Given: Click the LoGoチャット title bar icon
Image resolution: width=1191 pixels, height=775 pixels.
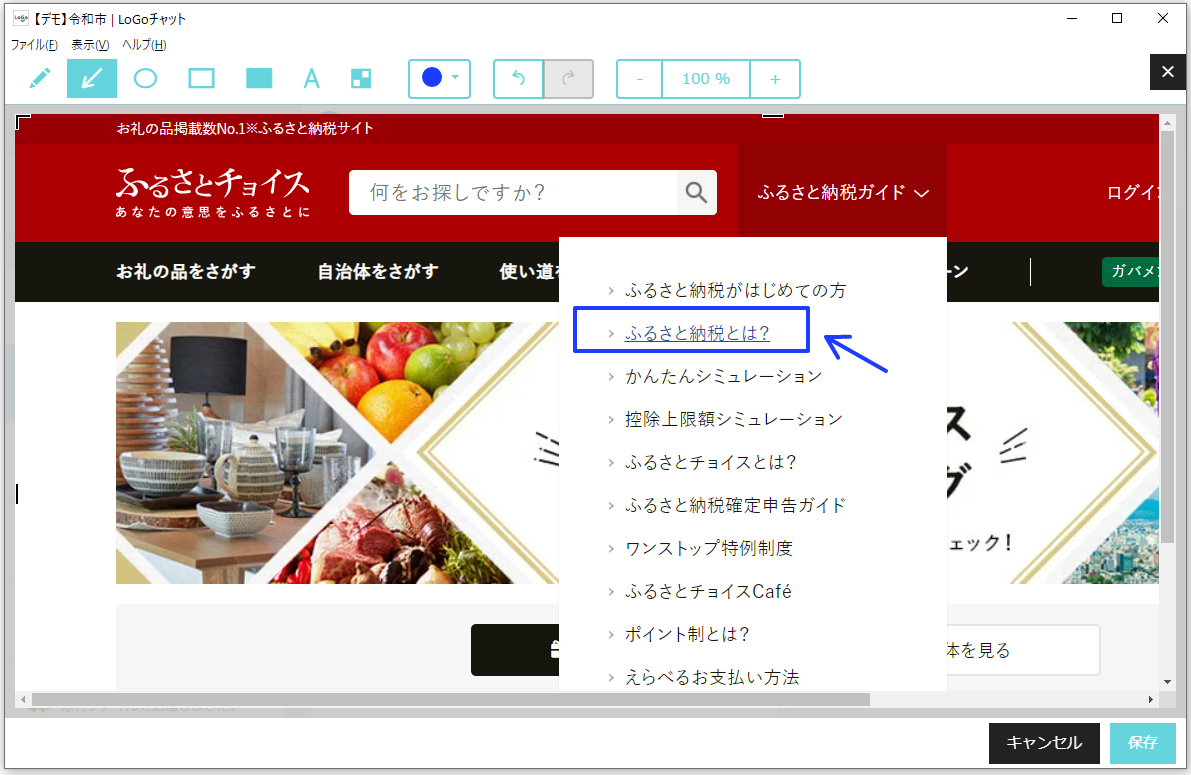Looking at the screenshot, I should coord(21,18).
